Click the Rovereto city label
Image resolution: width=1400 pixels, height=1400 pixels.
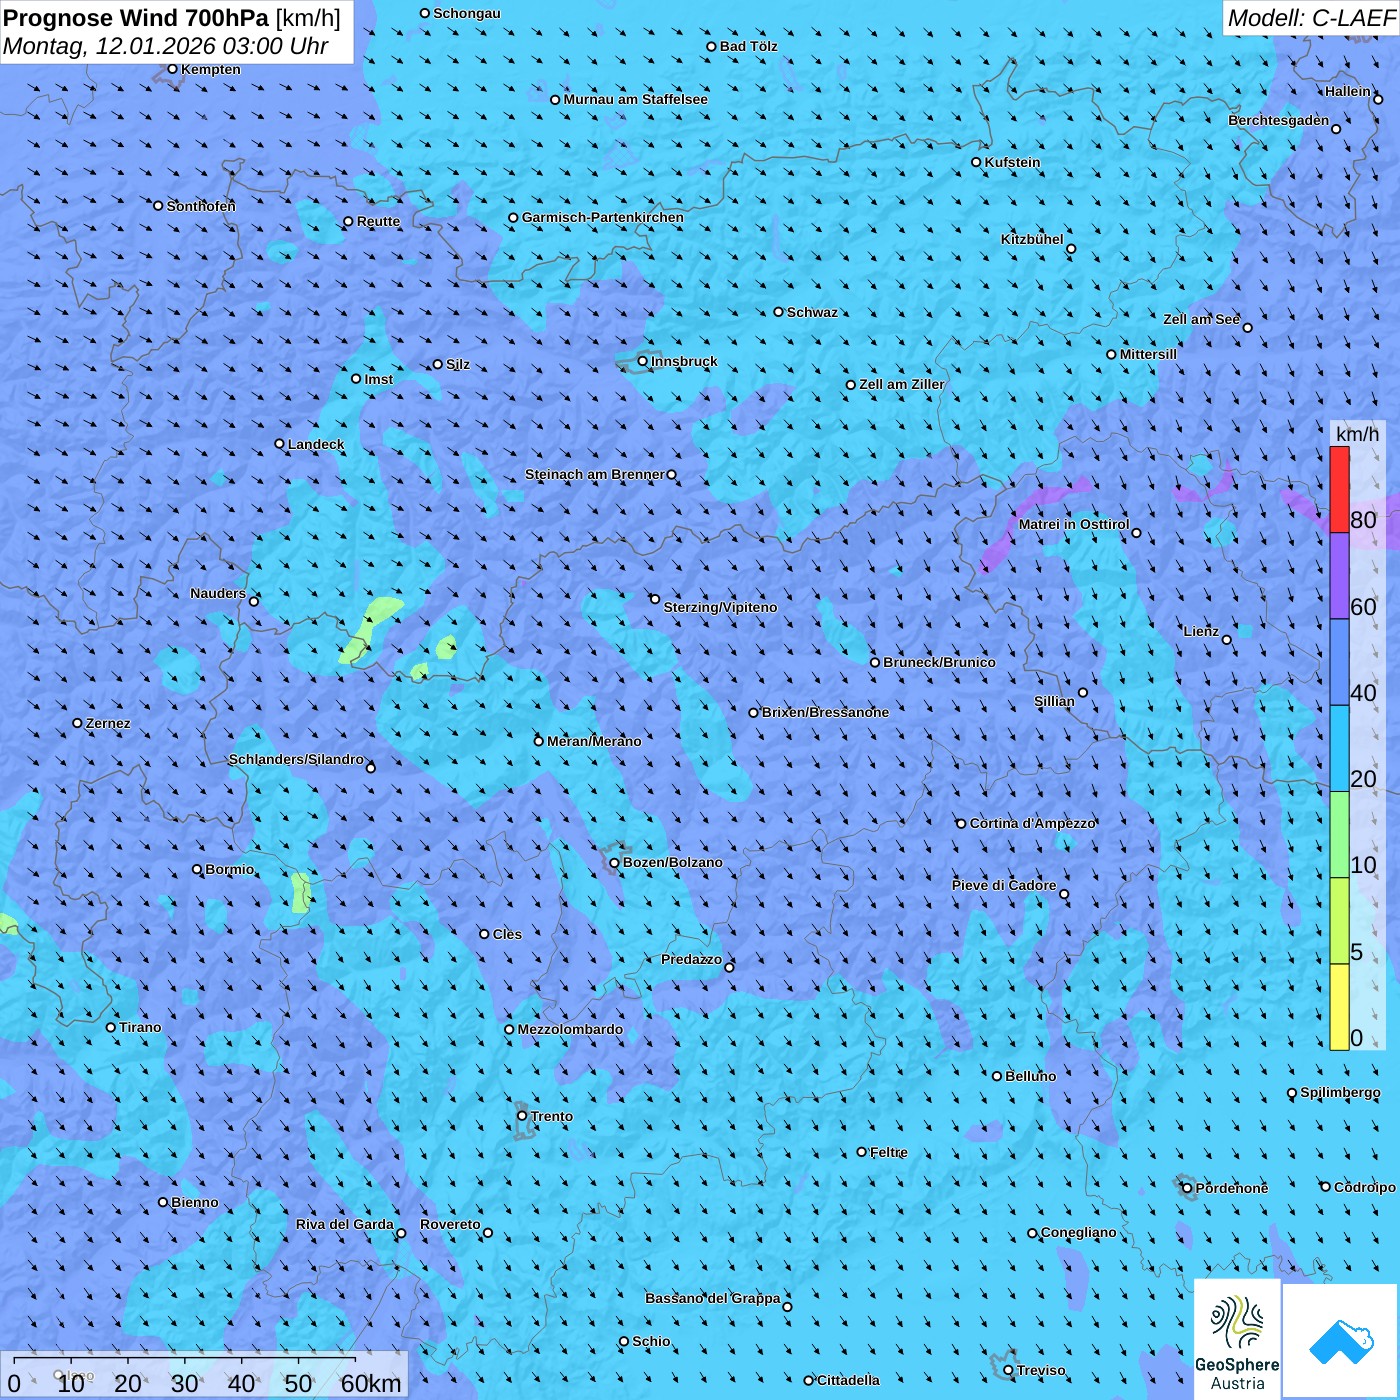coord(450,1224)
